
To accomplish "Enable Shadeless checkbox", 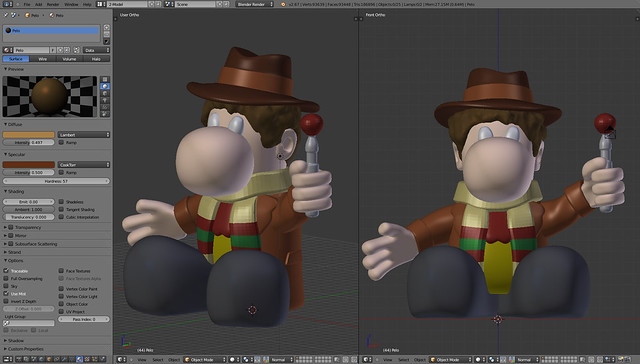I will pos(61,202).
